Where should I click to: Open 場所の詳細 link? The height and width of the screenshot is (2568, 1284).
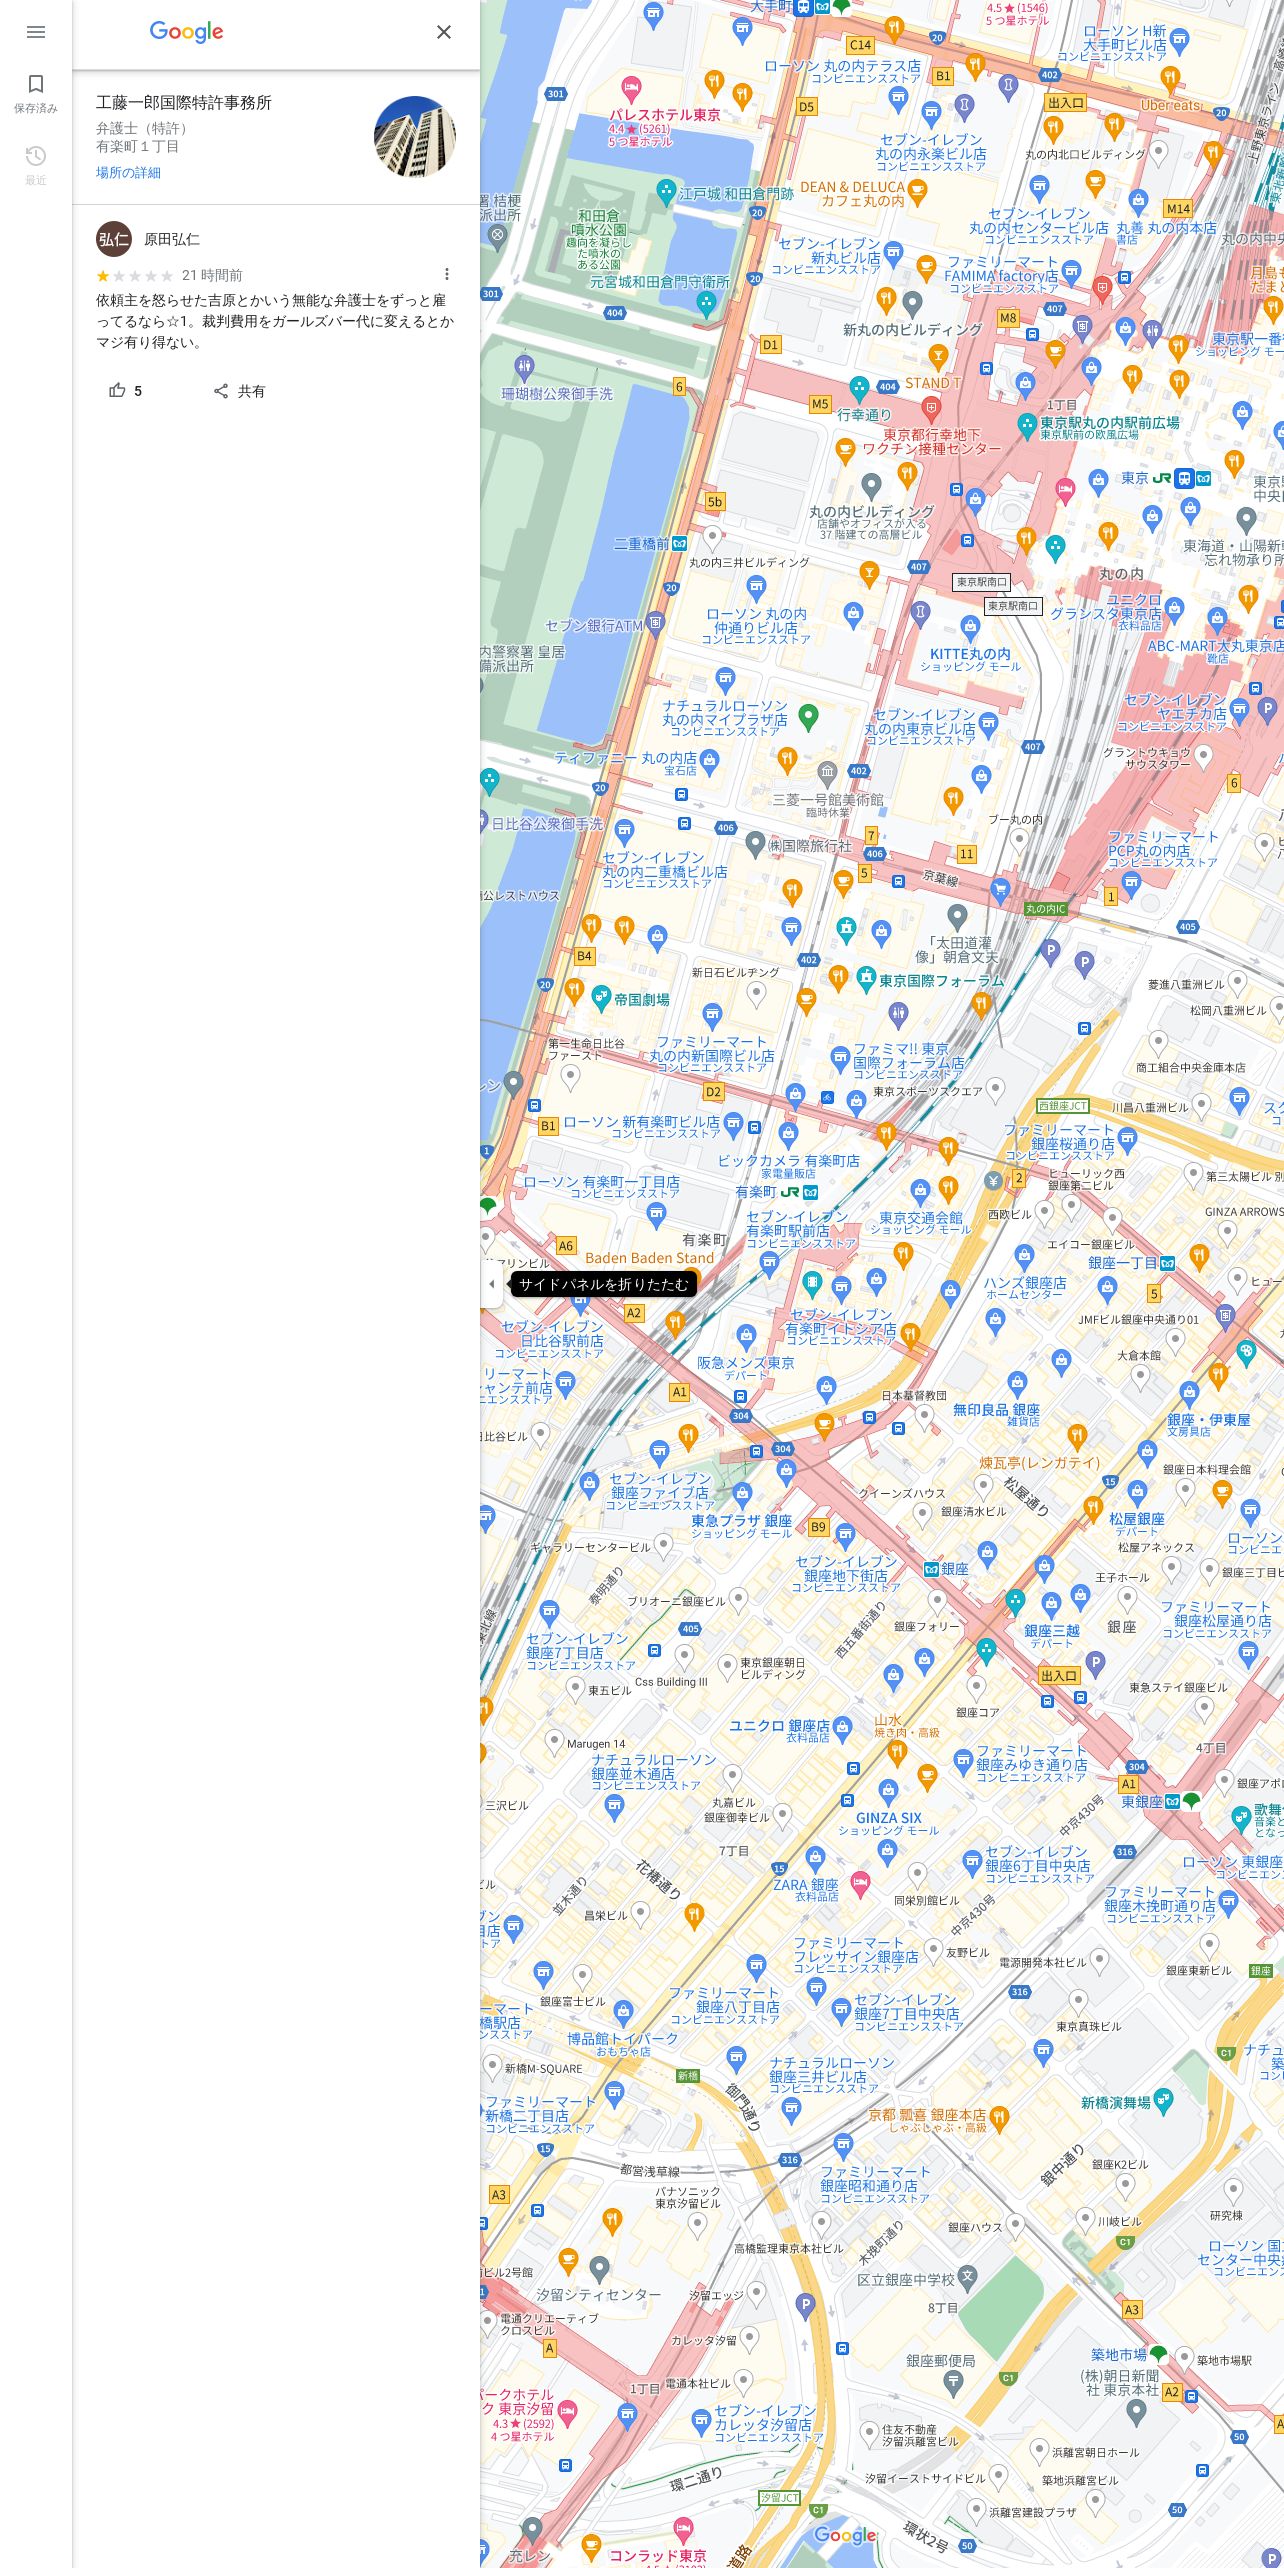click(x=128, y=173)
